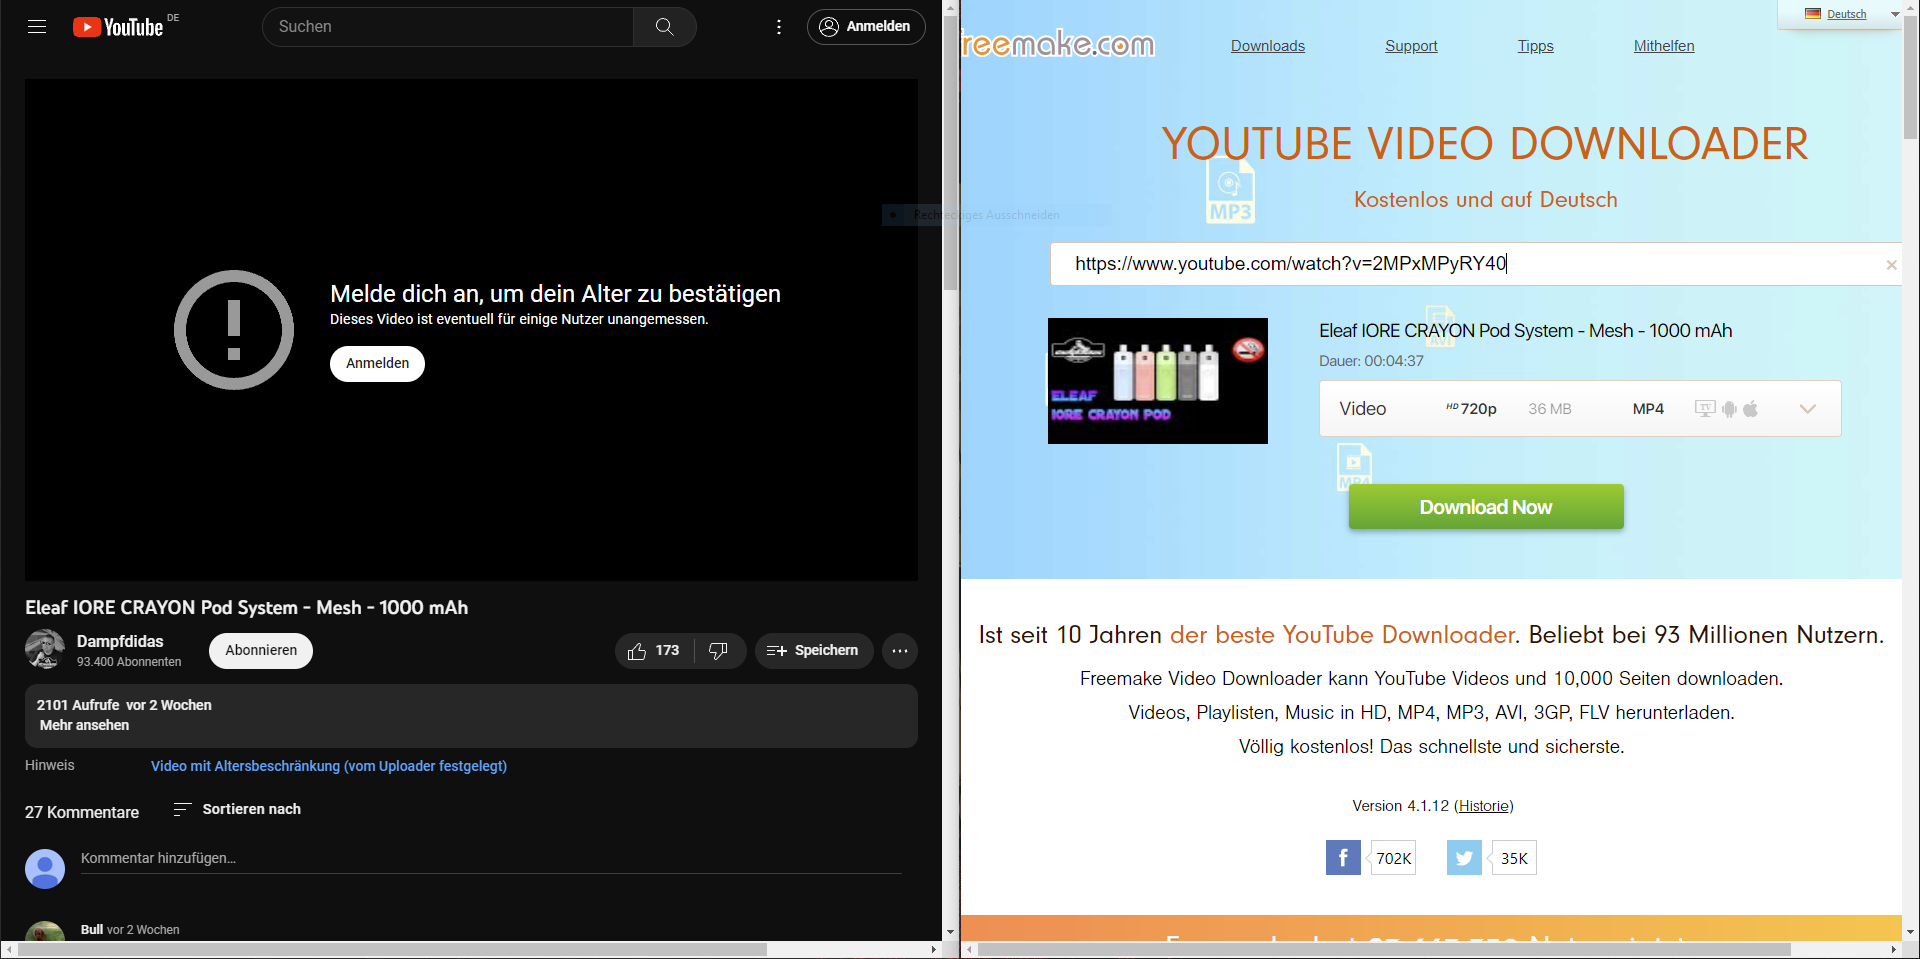Click the green Download Now button
This screenshot has width=1920, height=959.
[x=1486, y=507]
